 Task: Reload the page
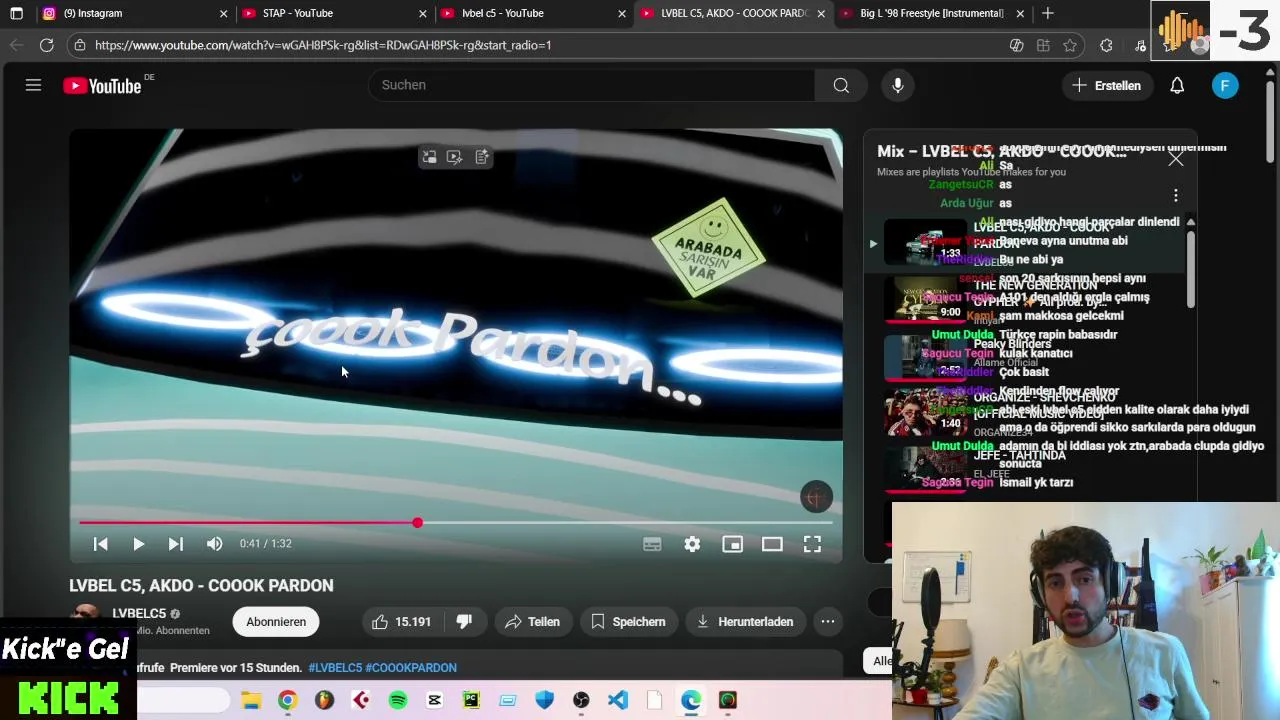(46, 45)
